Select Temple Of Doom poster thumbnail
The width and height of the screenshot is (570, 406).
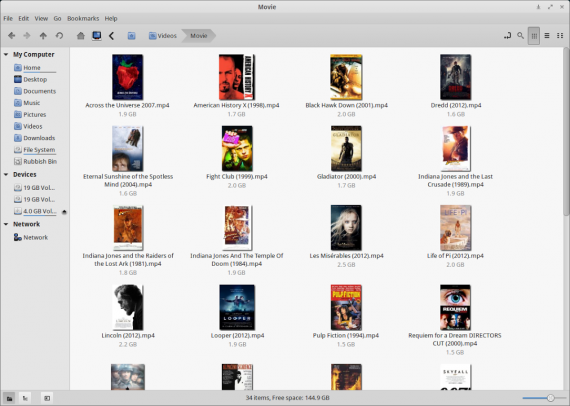click(237, 228)
